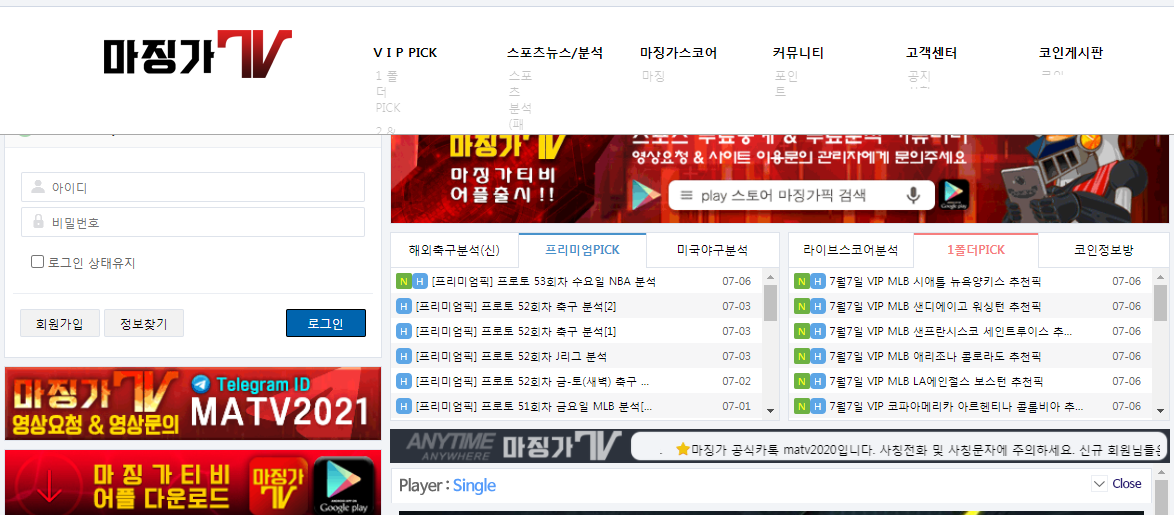Open the 마징가스코어 menu

pos(679,53)
